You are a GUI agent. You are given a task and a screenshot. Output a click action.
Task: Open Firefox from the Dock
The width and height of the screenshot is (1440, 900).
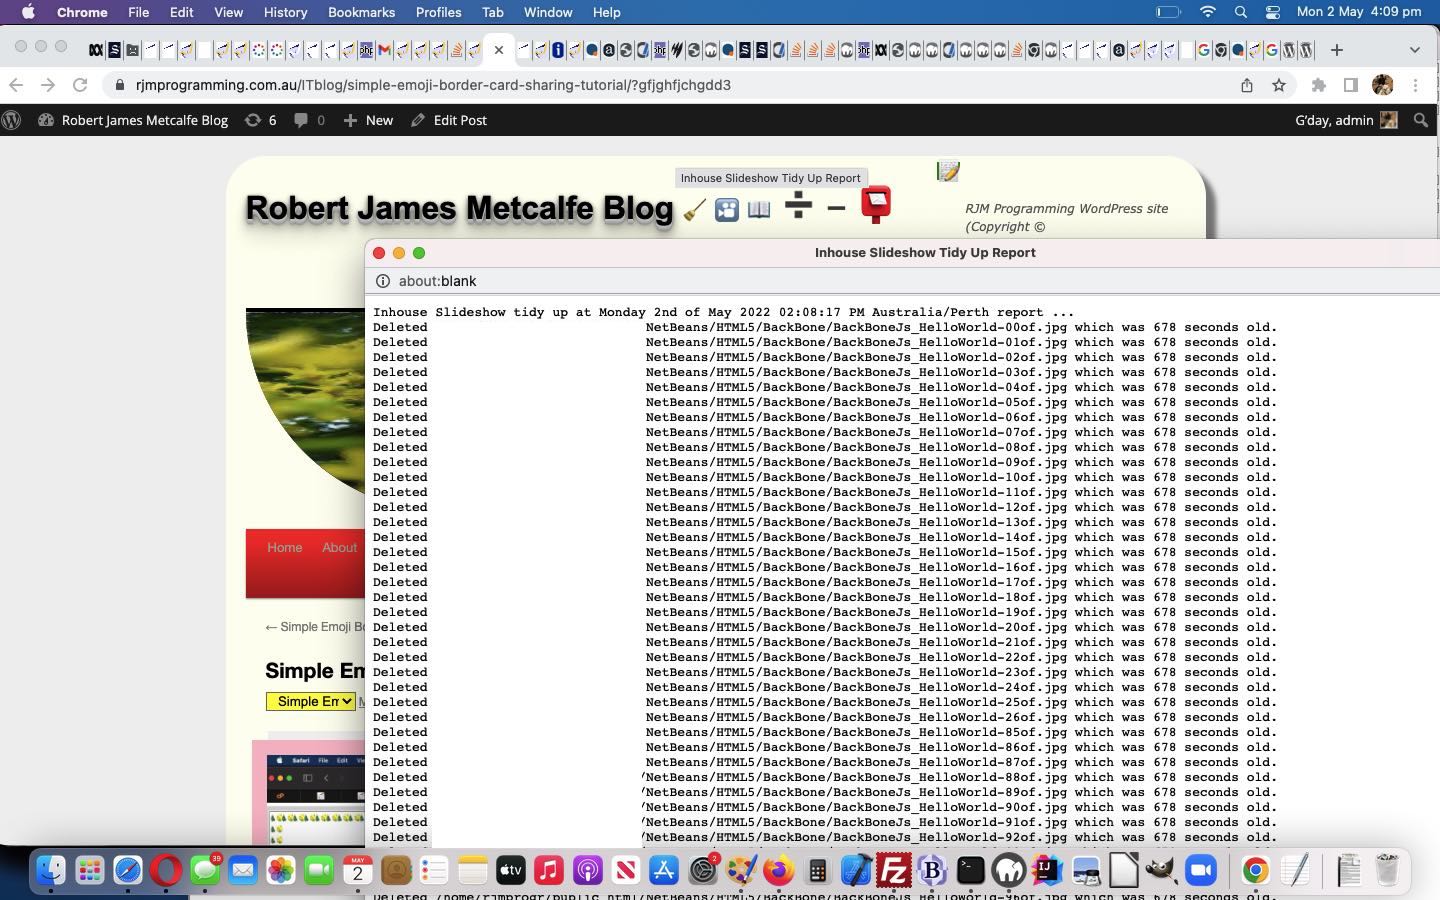[x=778, y=870]
